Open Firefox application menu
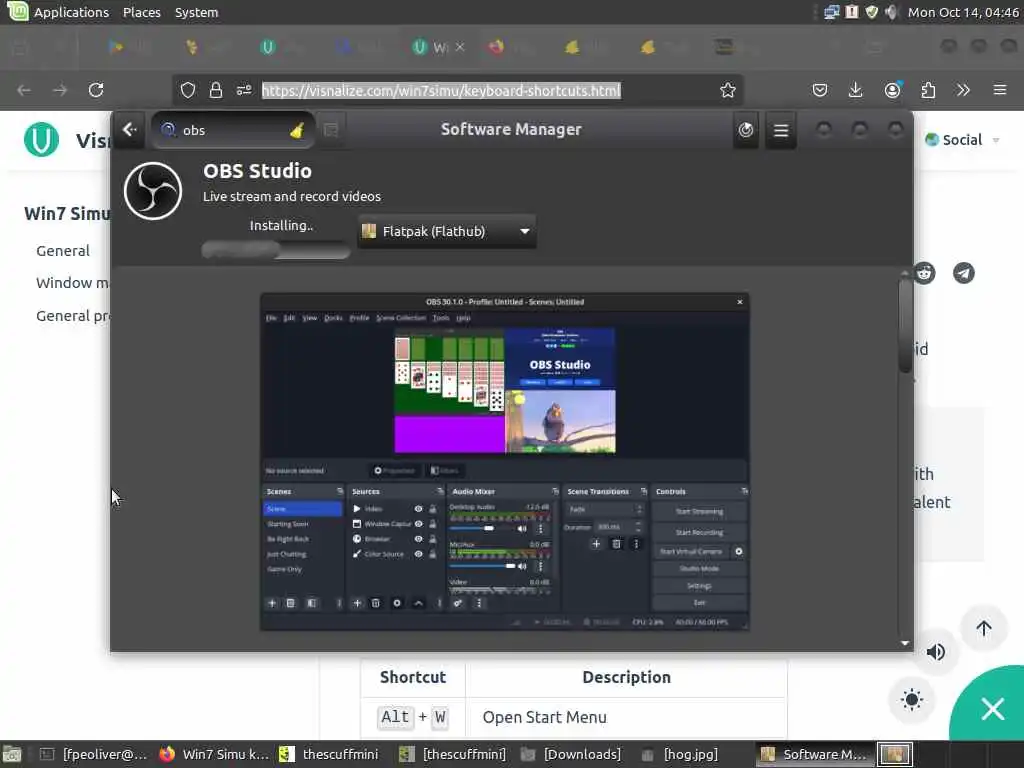This screenshot has width=1024, height=768. (1000, 90)
